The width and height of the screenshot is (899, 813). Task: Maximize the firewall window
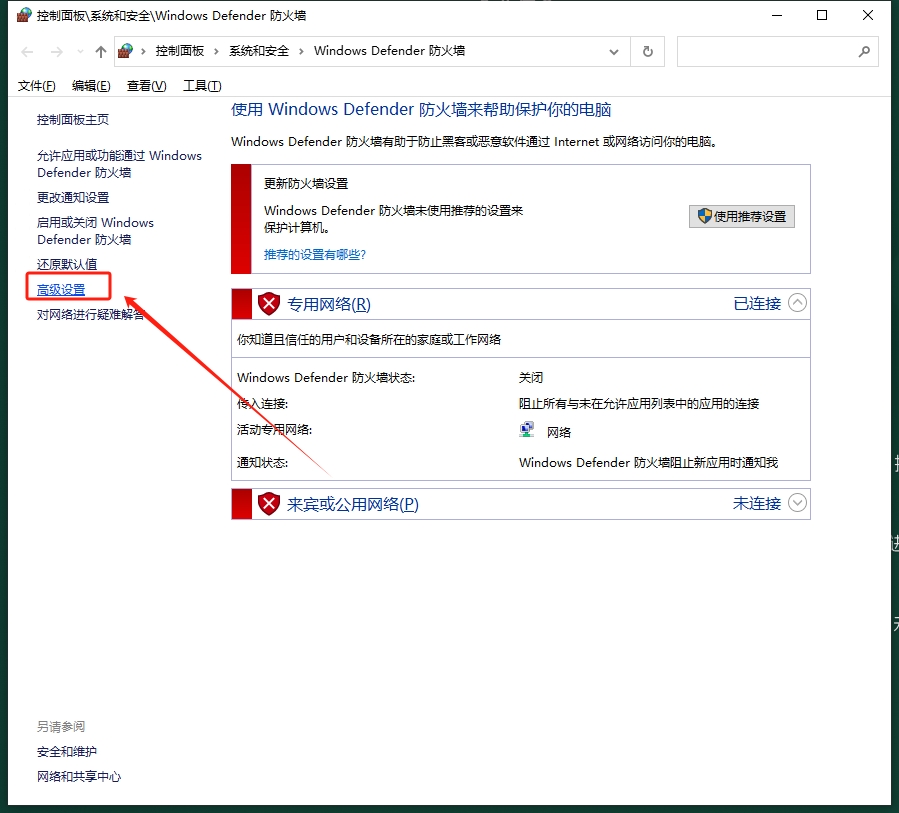point(822,15)
